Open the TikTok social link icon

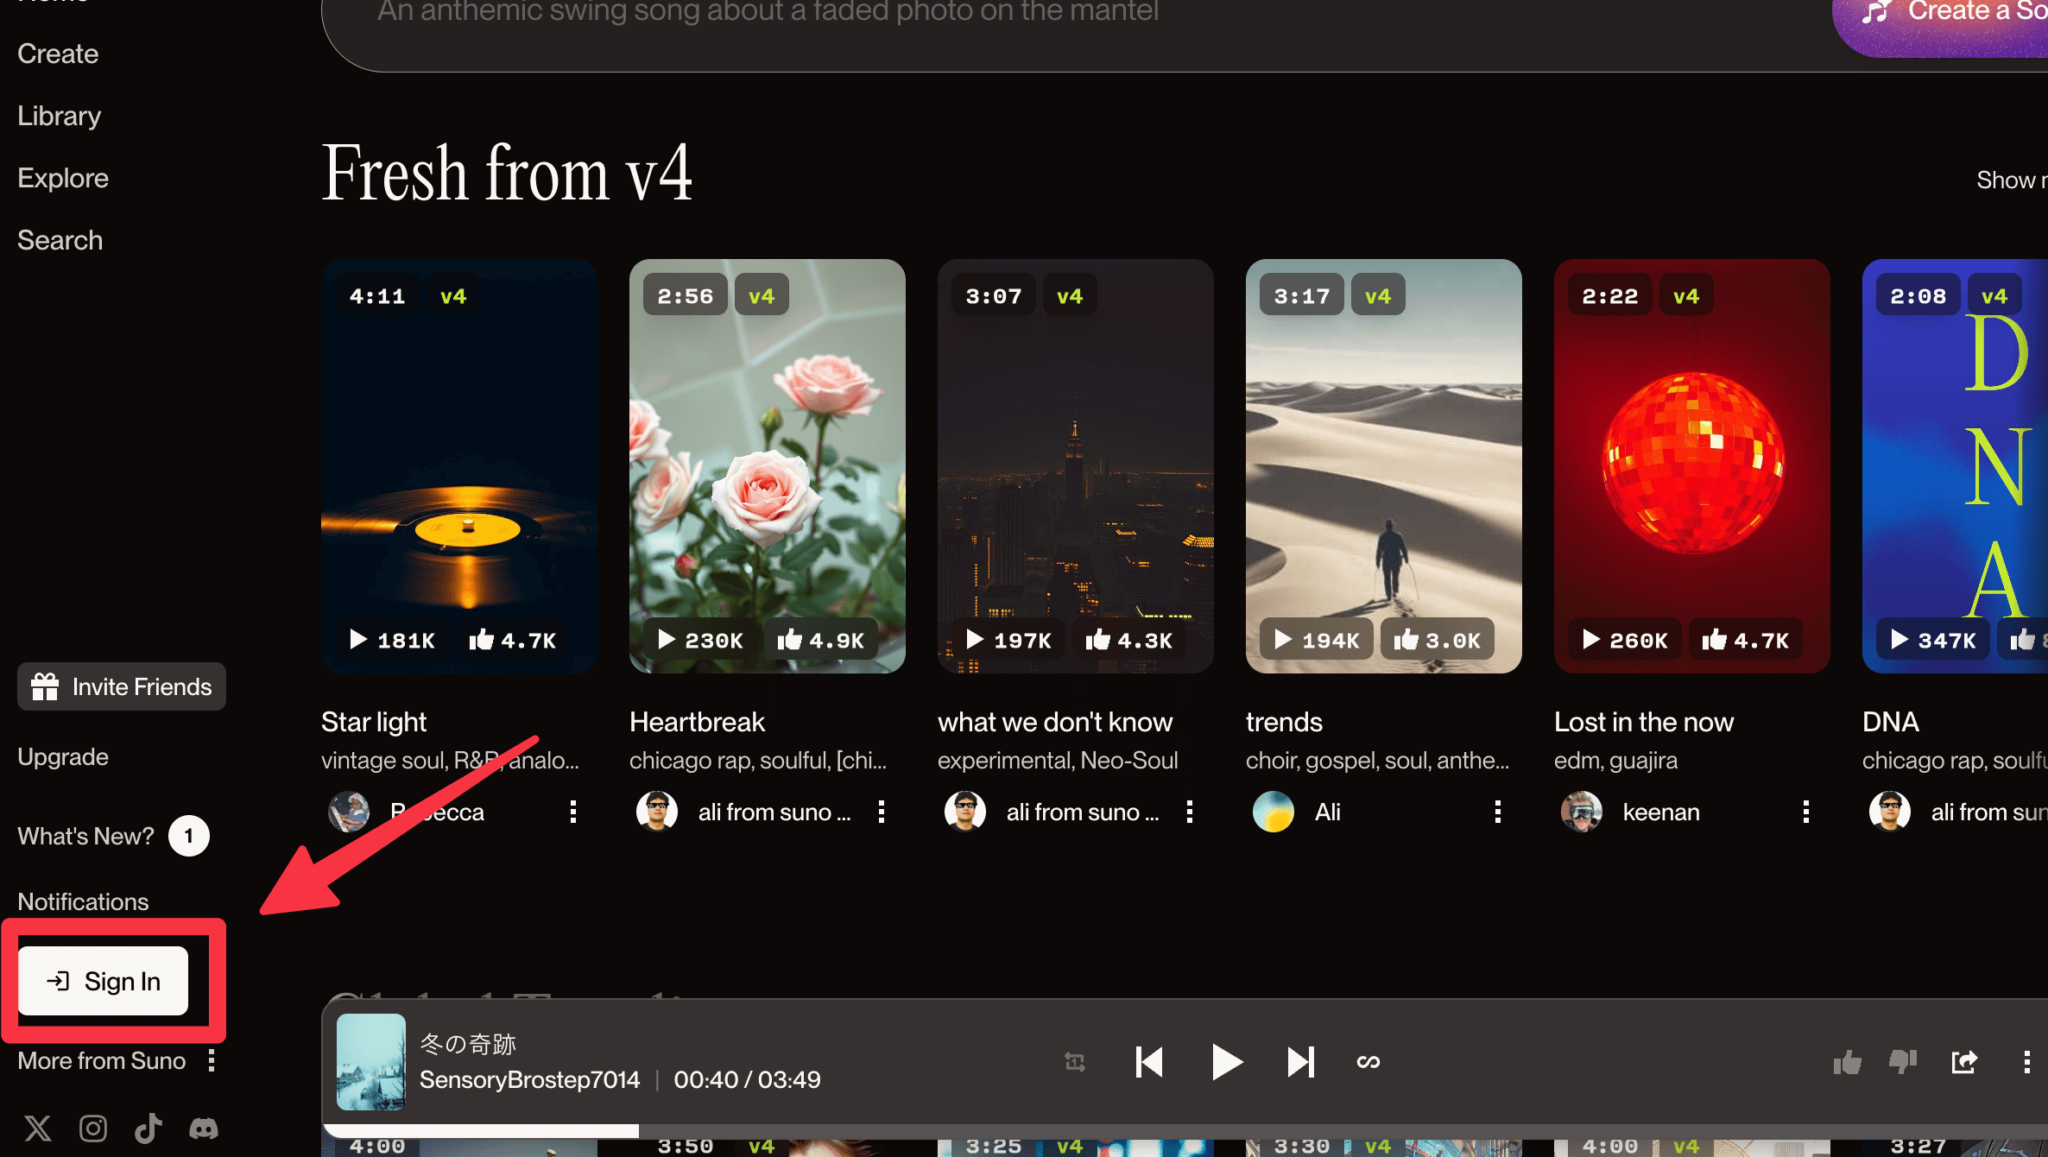(x=148, y=1128)
